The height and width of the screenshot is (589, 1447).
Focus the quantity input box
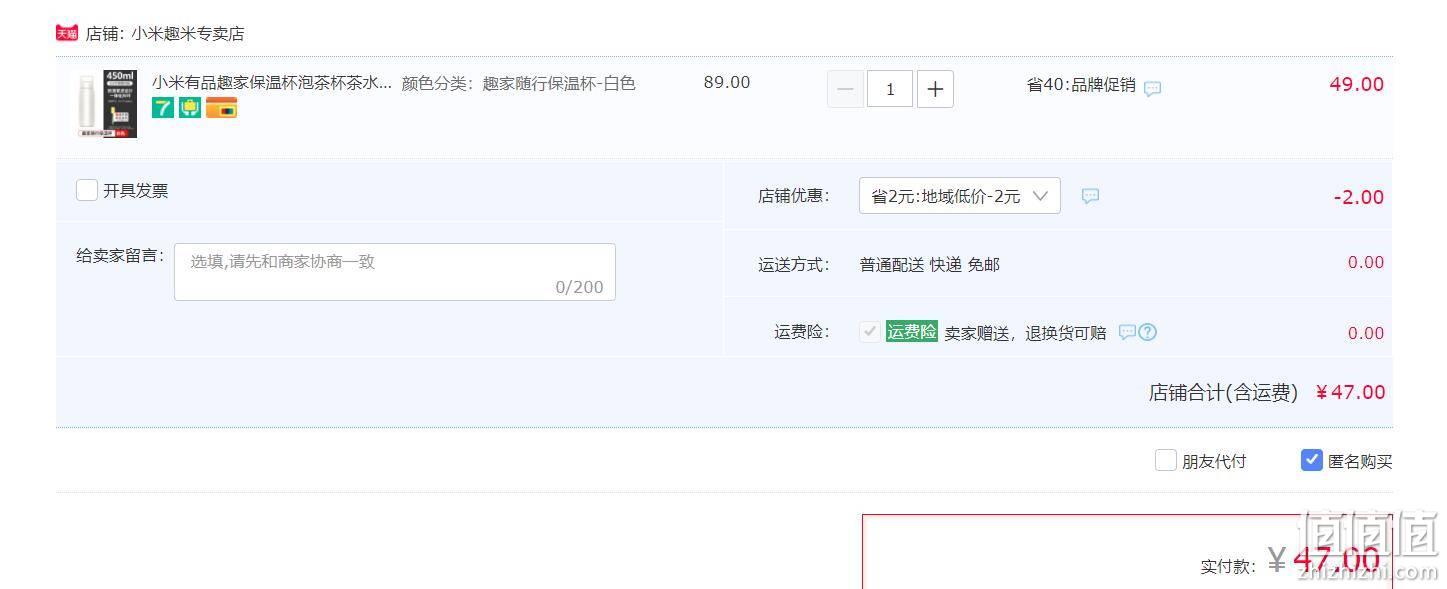pyautogui.click(x=890, y=89)
